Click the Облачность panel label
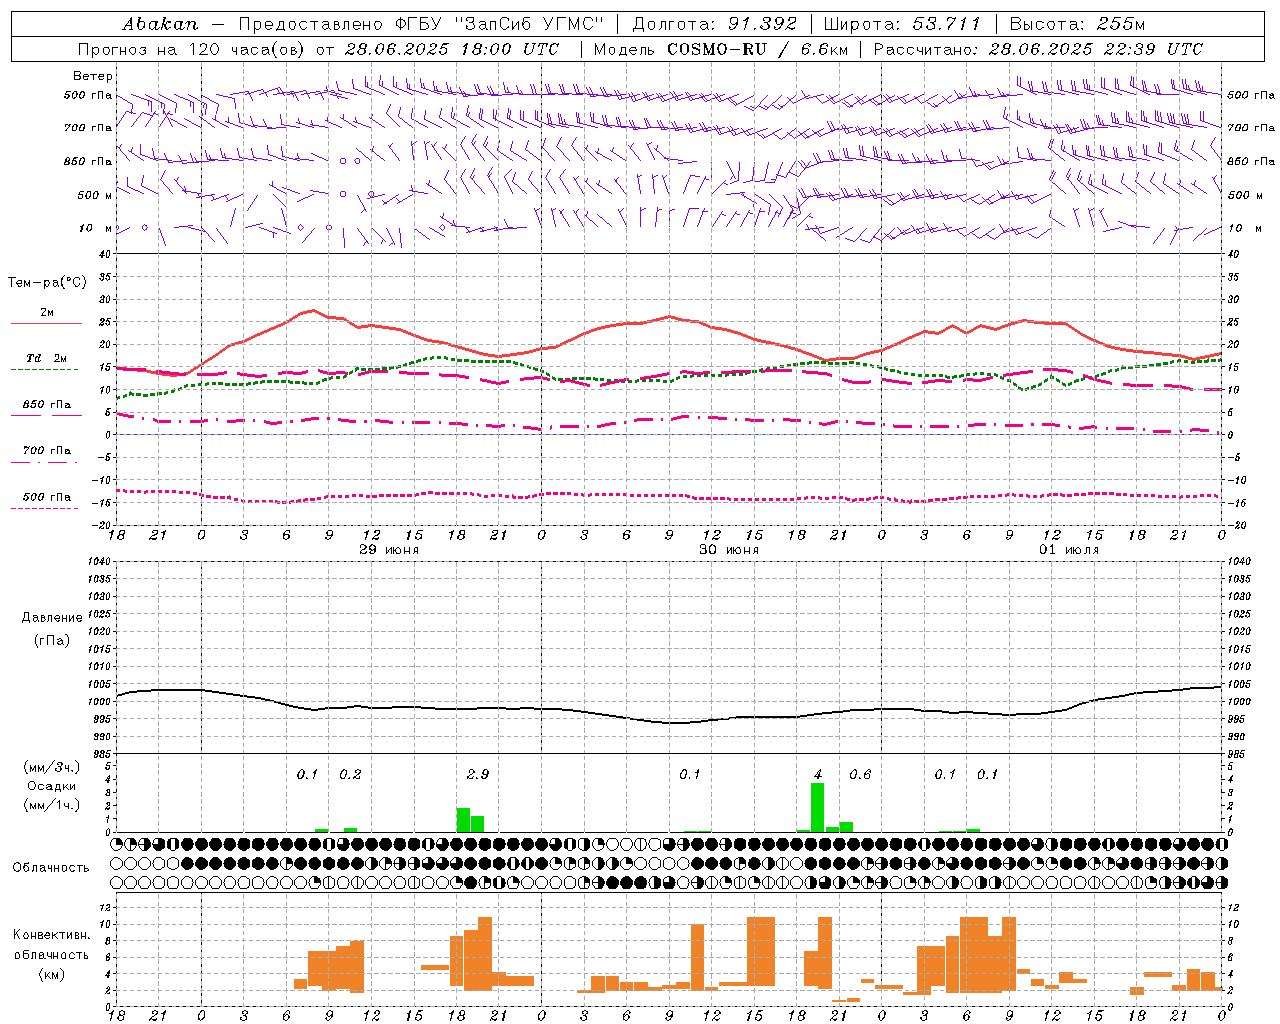Viewport: 1280px width, 1024px height. click(x=51, y=867)
